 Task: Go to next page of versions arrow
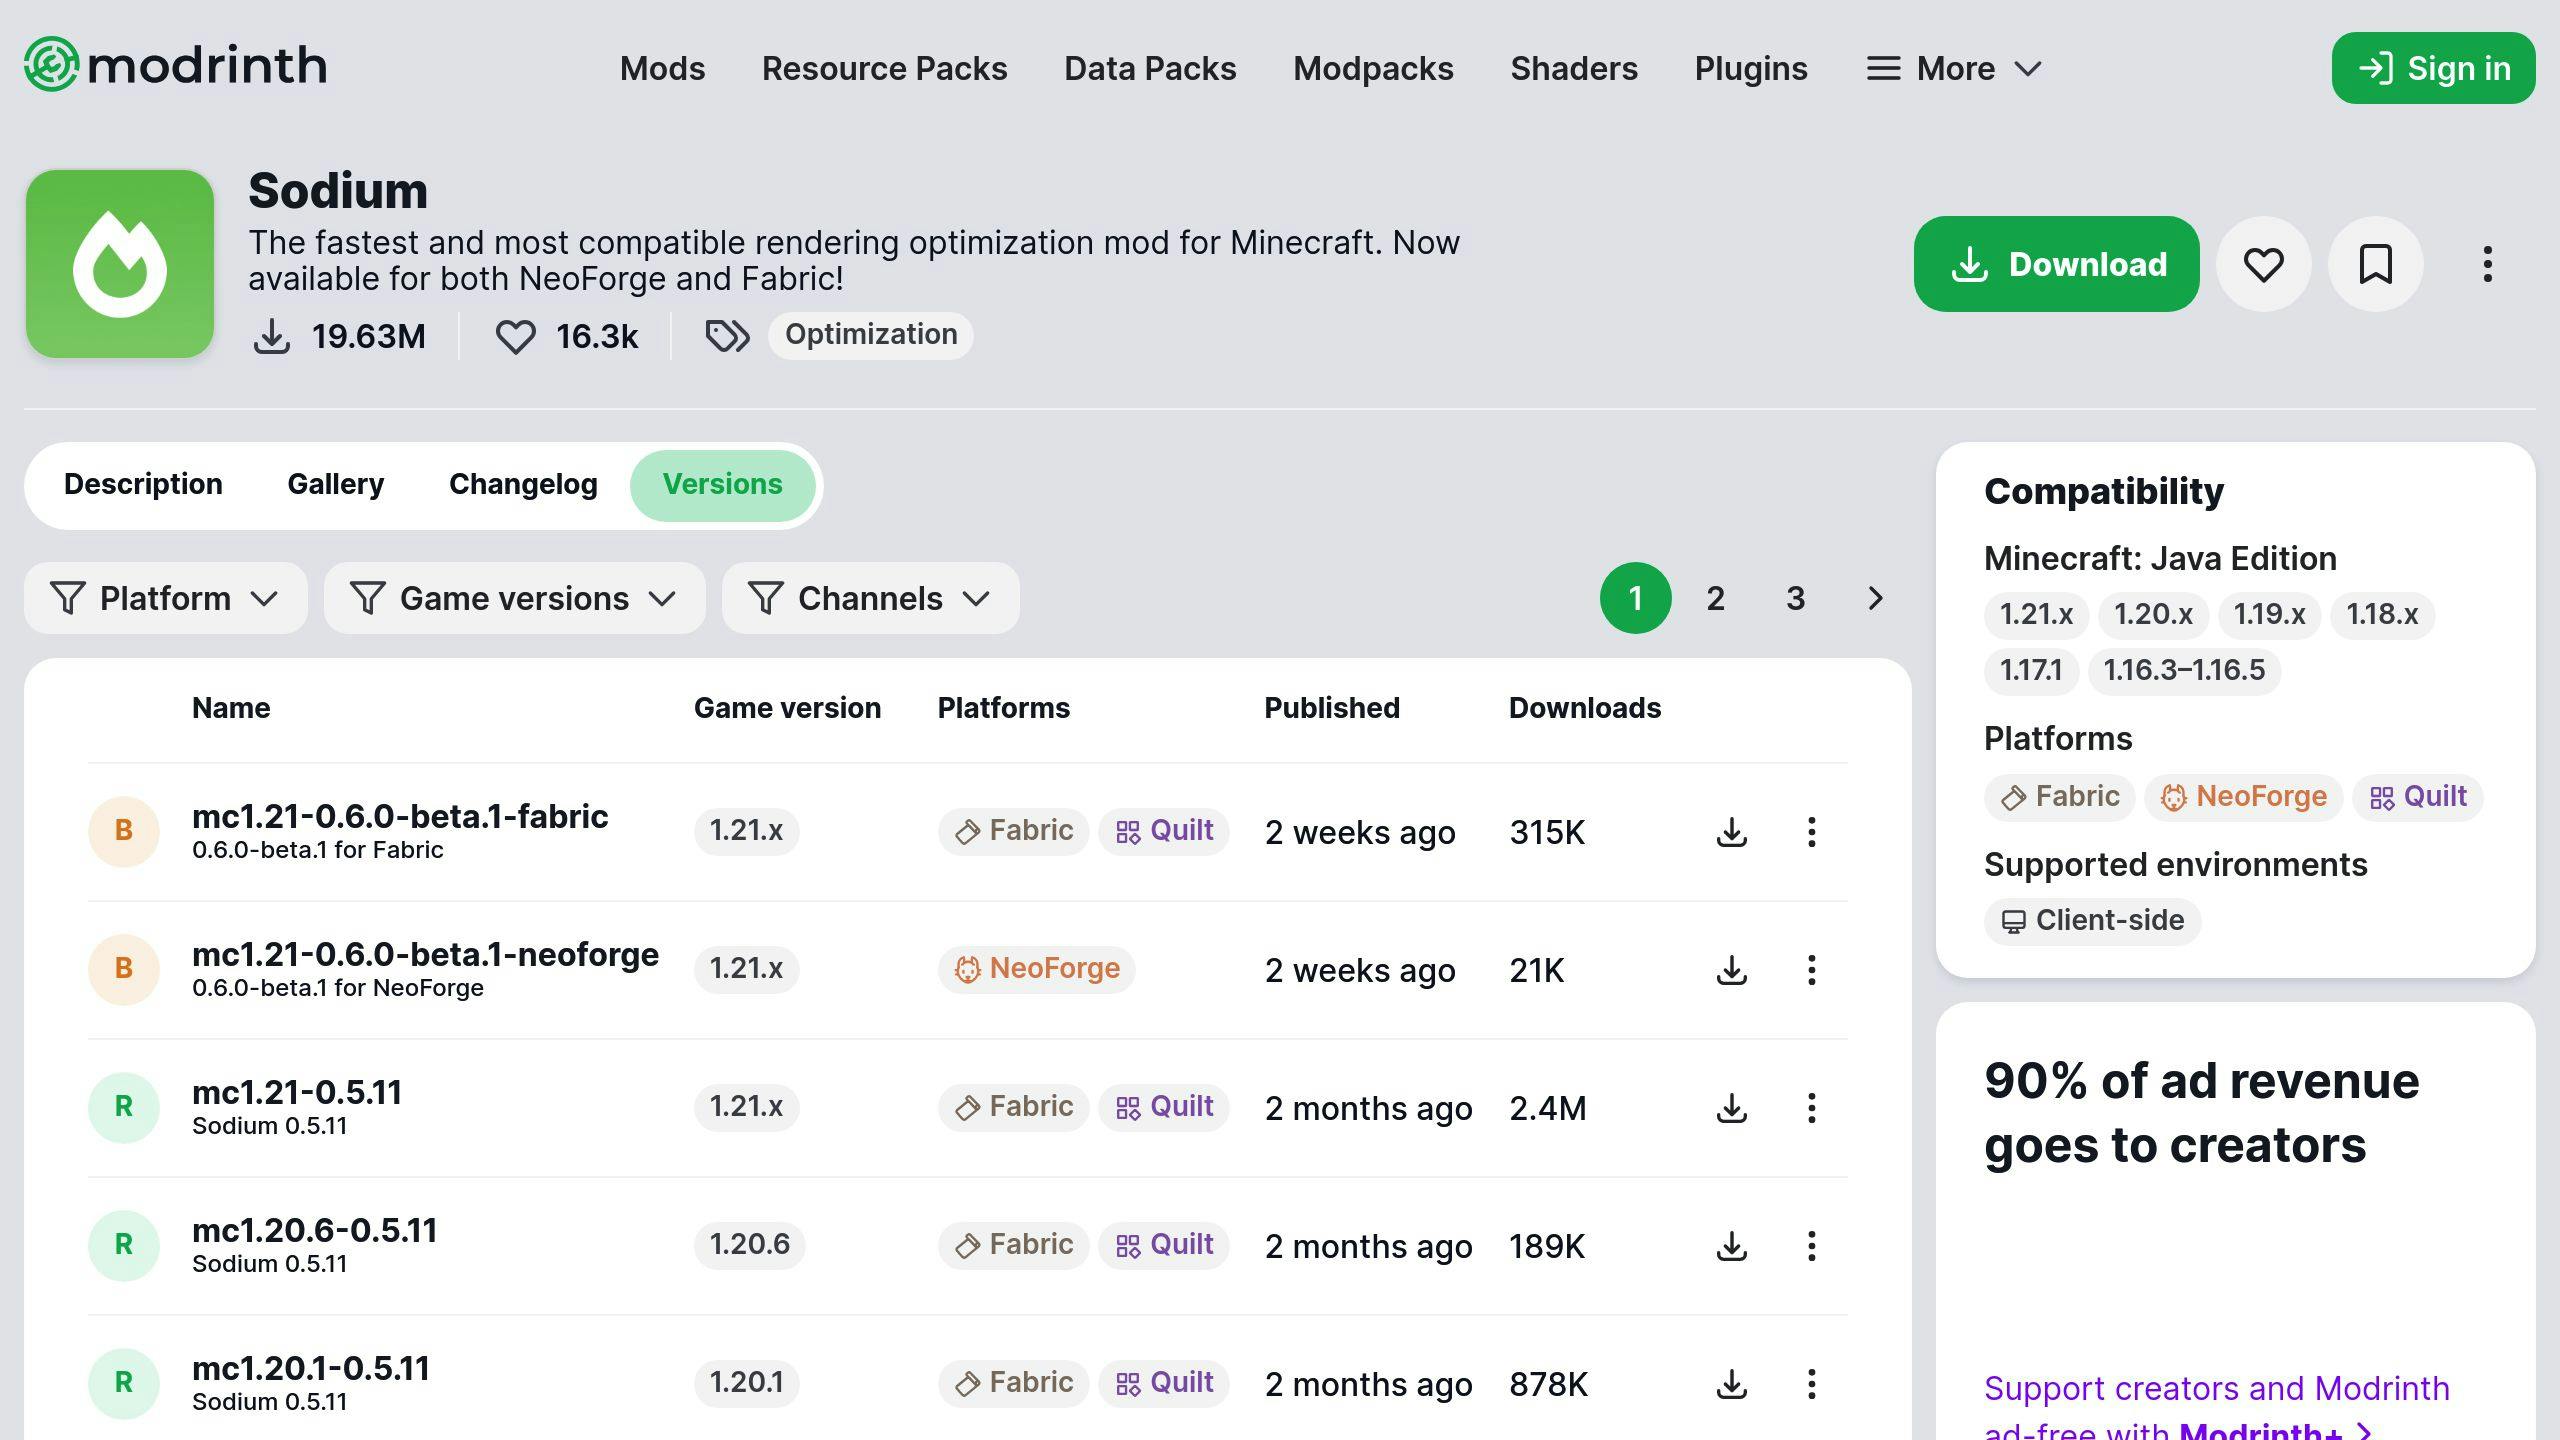1876,598
